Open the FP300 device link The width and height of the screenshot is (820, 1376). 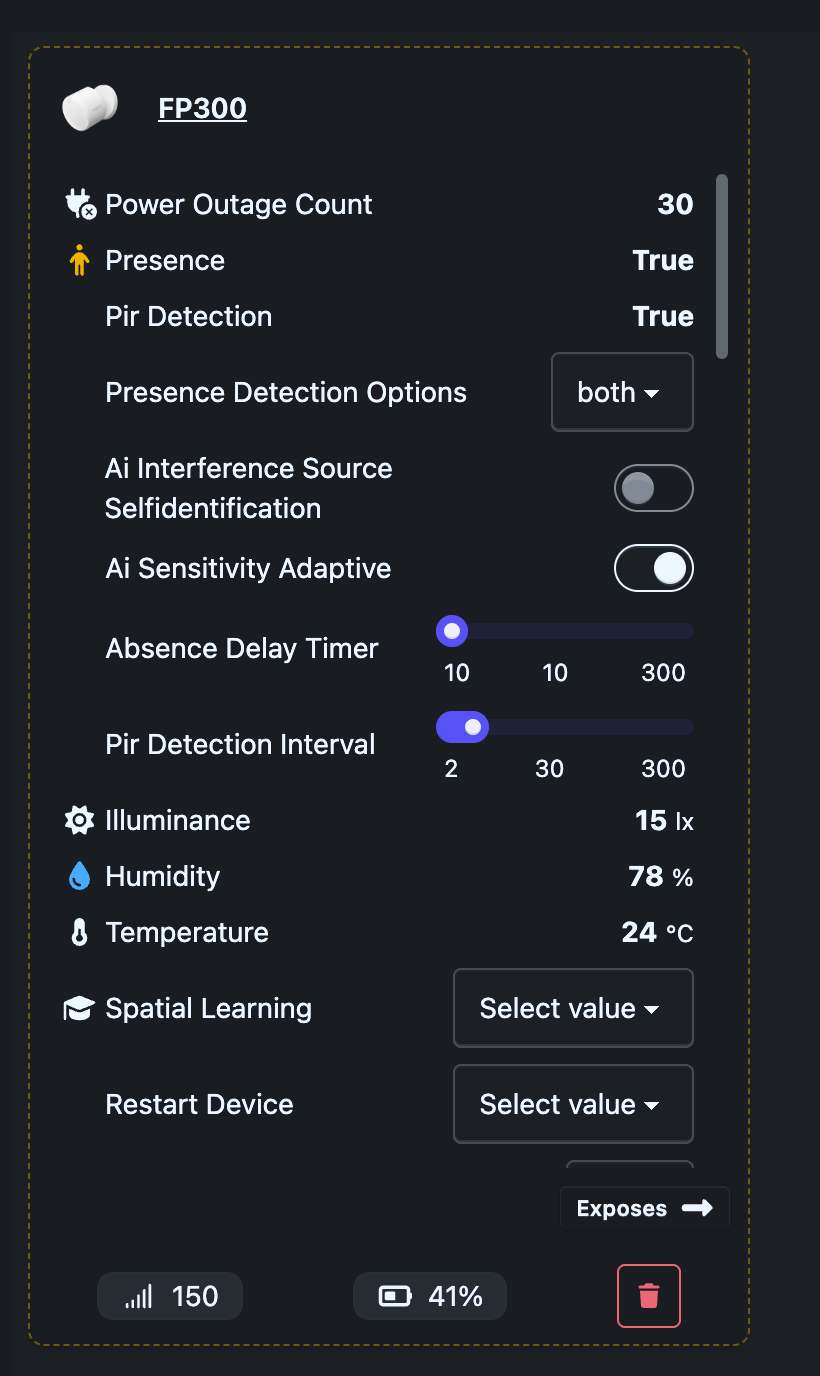click(202, 108)
